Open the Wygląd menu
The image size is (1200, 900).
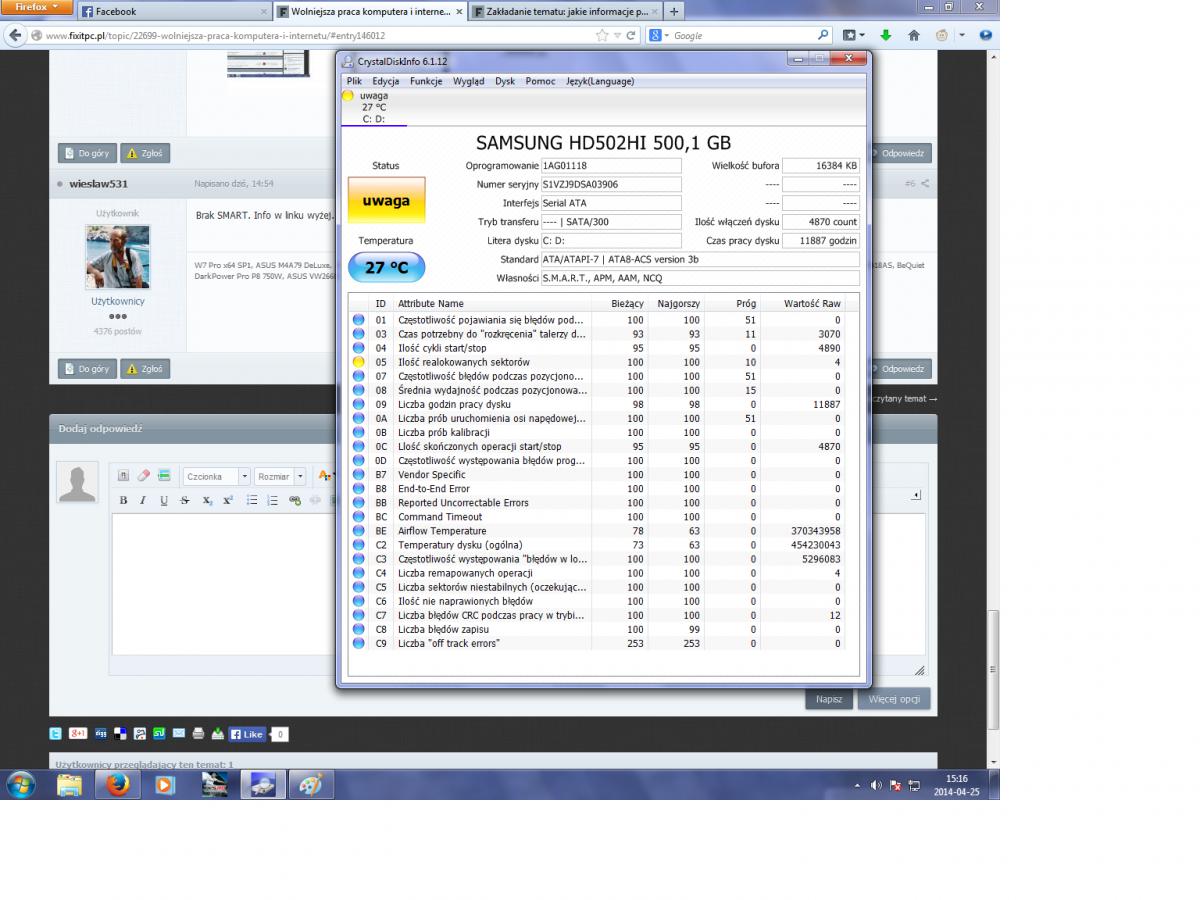[x=469, y=81]
